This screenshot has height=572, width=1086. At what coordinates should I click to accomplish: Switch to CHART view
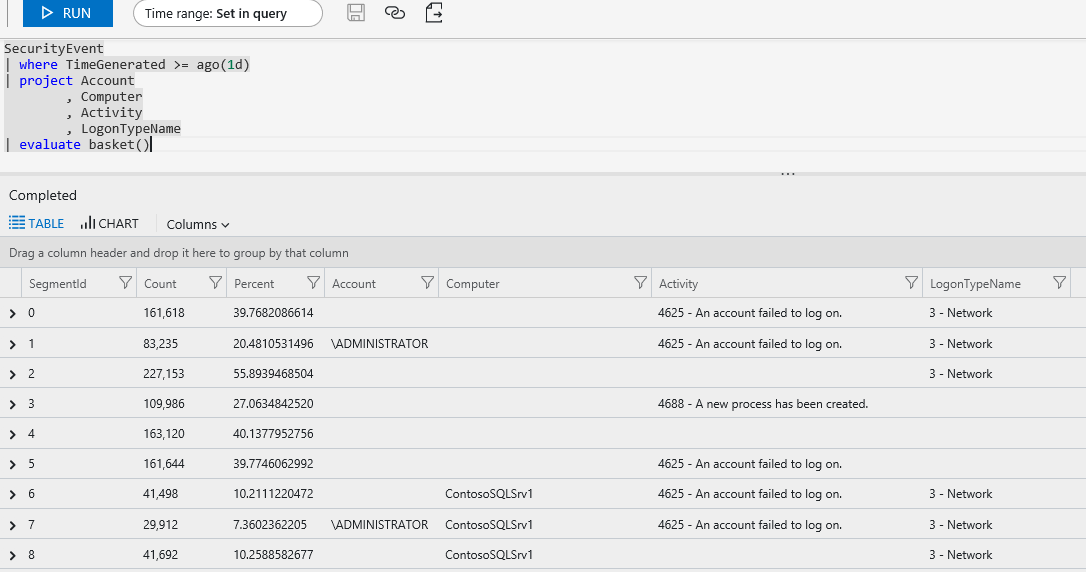(109, 223)
